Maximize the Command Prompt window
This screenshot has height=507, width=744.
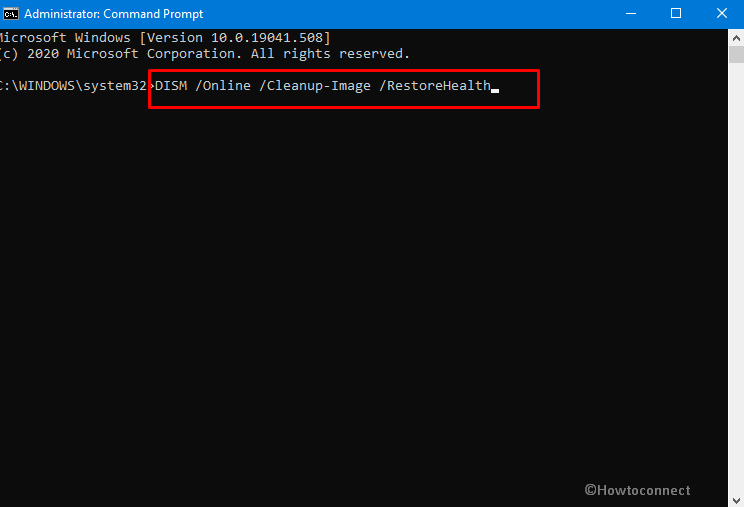pyautogui.click(x=676, y=14)
